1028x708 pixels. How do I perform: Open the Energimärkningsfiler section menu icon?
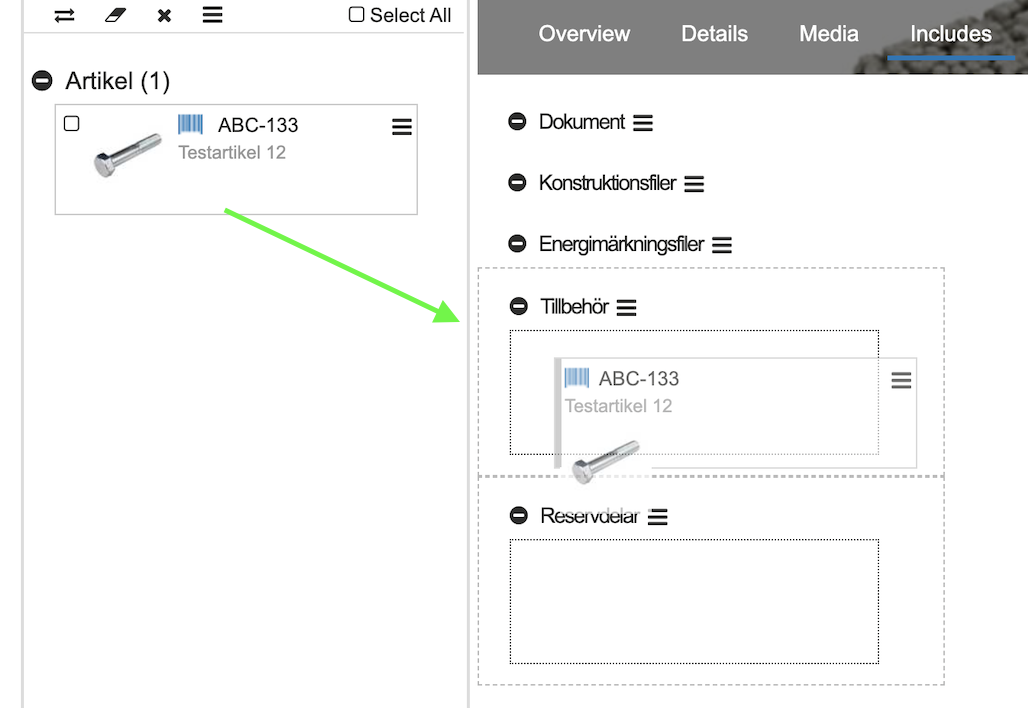[x=722, y=245]
